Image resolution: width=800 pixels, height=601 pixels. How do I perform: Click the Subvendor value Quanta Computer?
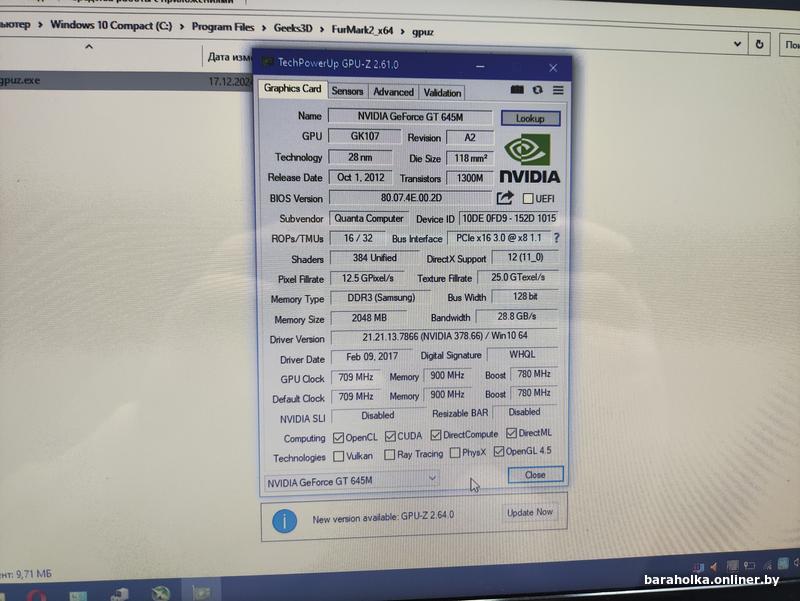tap(369, 218)
